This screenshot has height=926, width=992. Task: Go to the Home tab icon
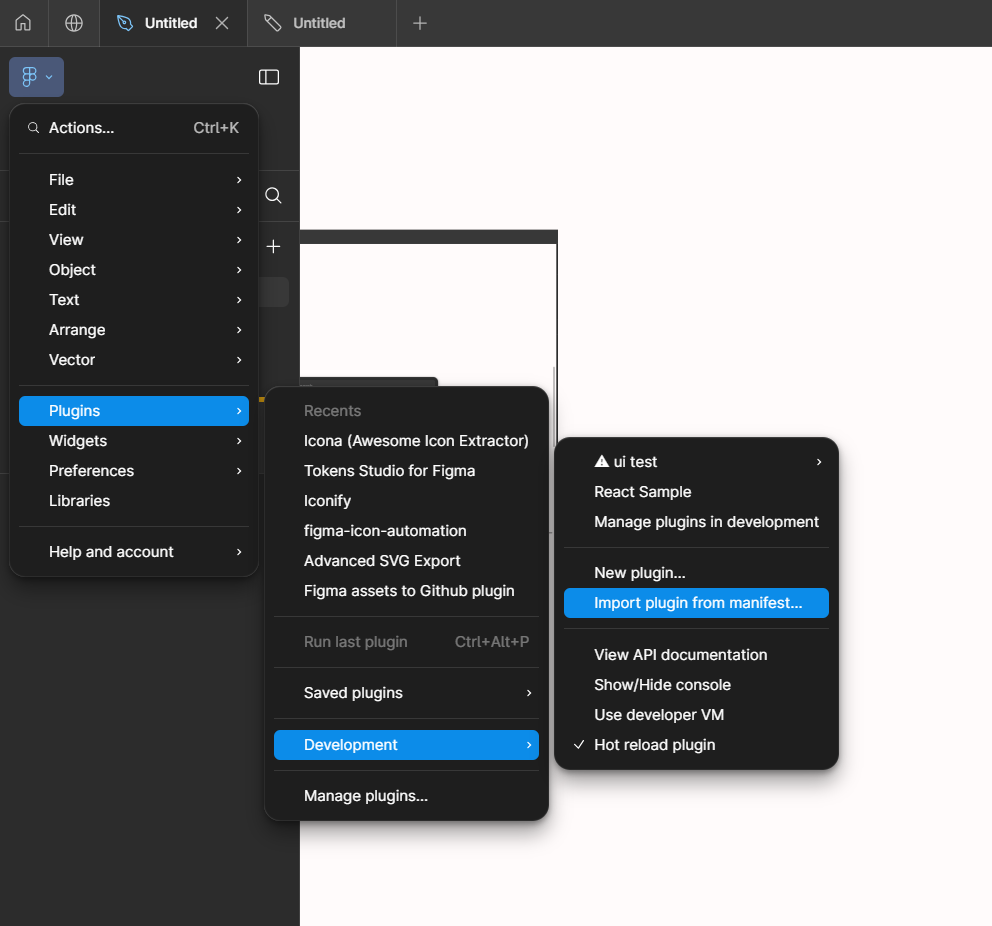pyautogui.click(x=23, y=23)
